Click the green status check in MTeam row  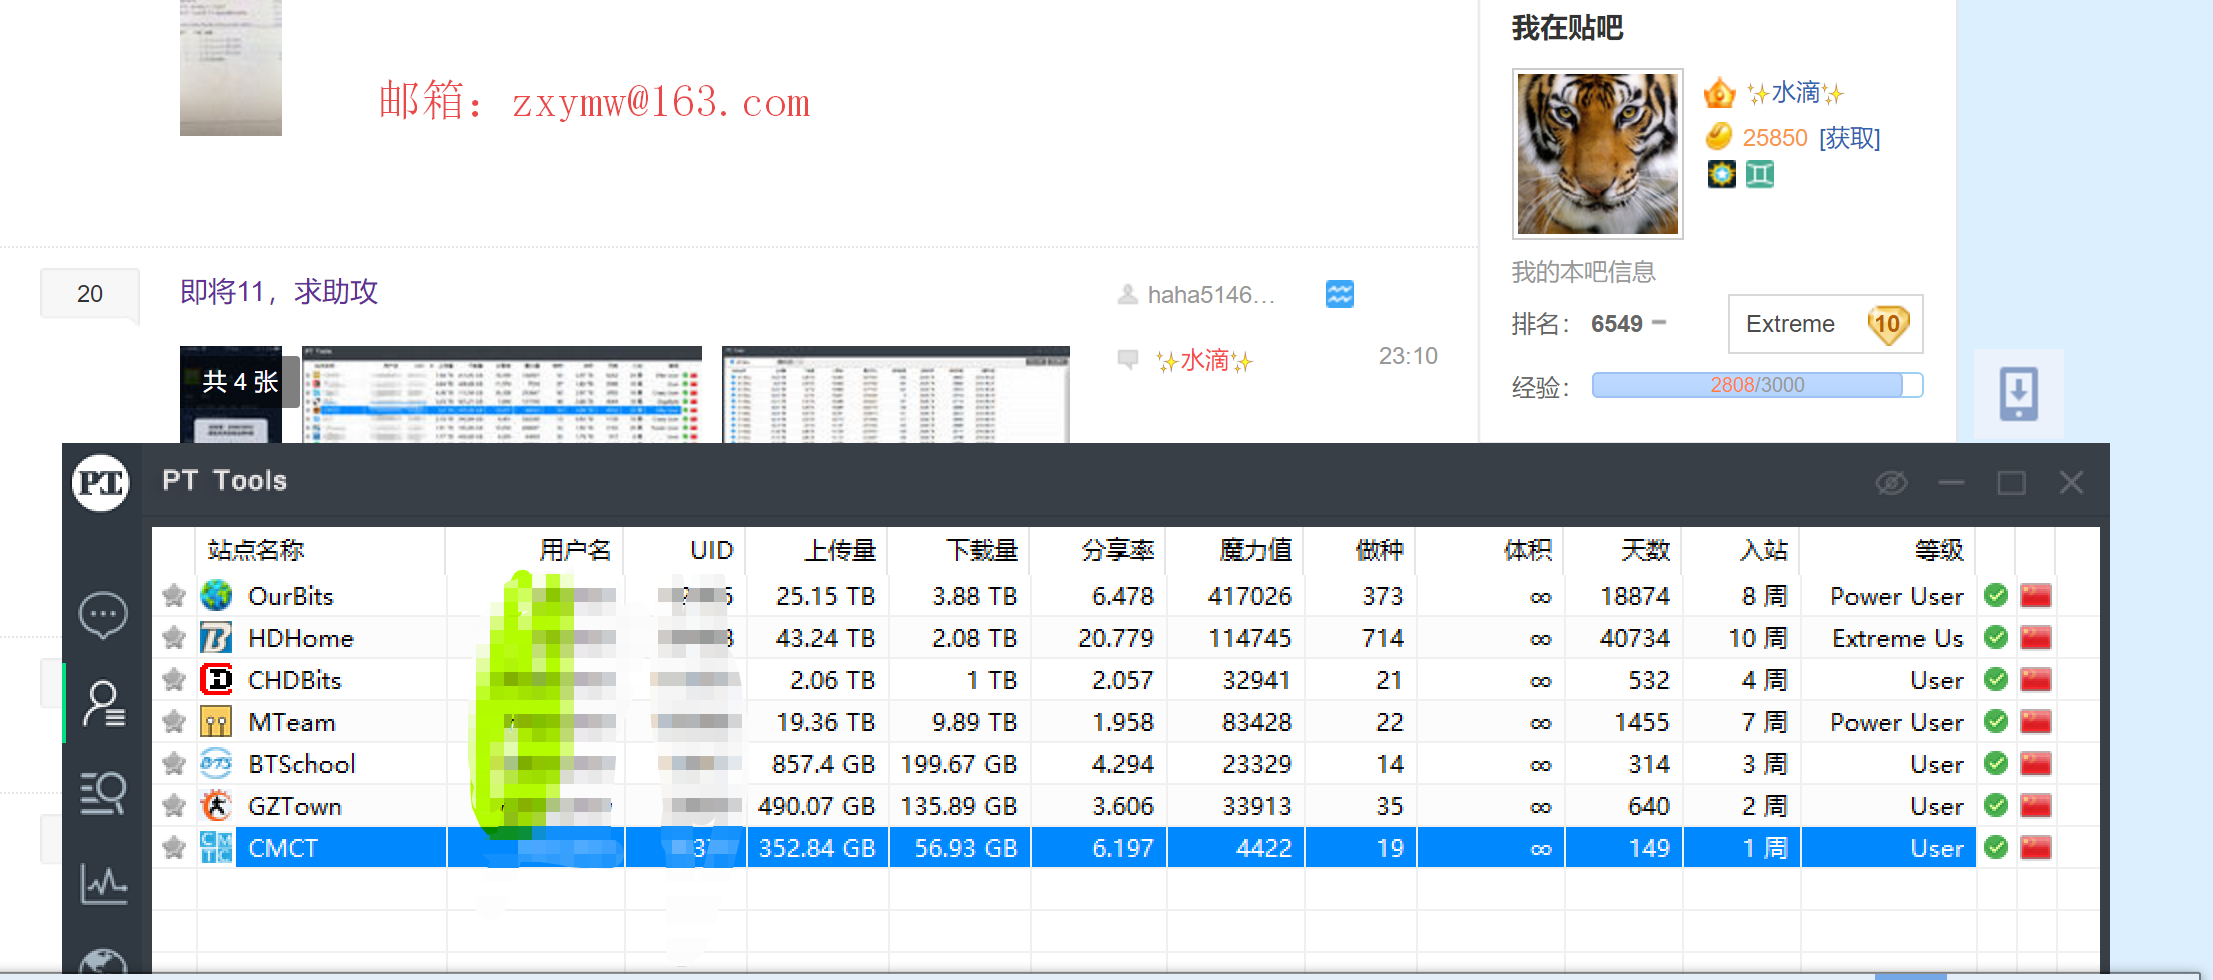[1996, 721]
